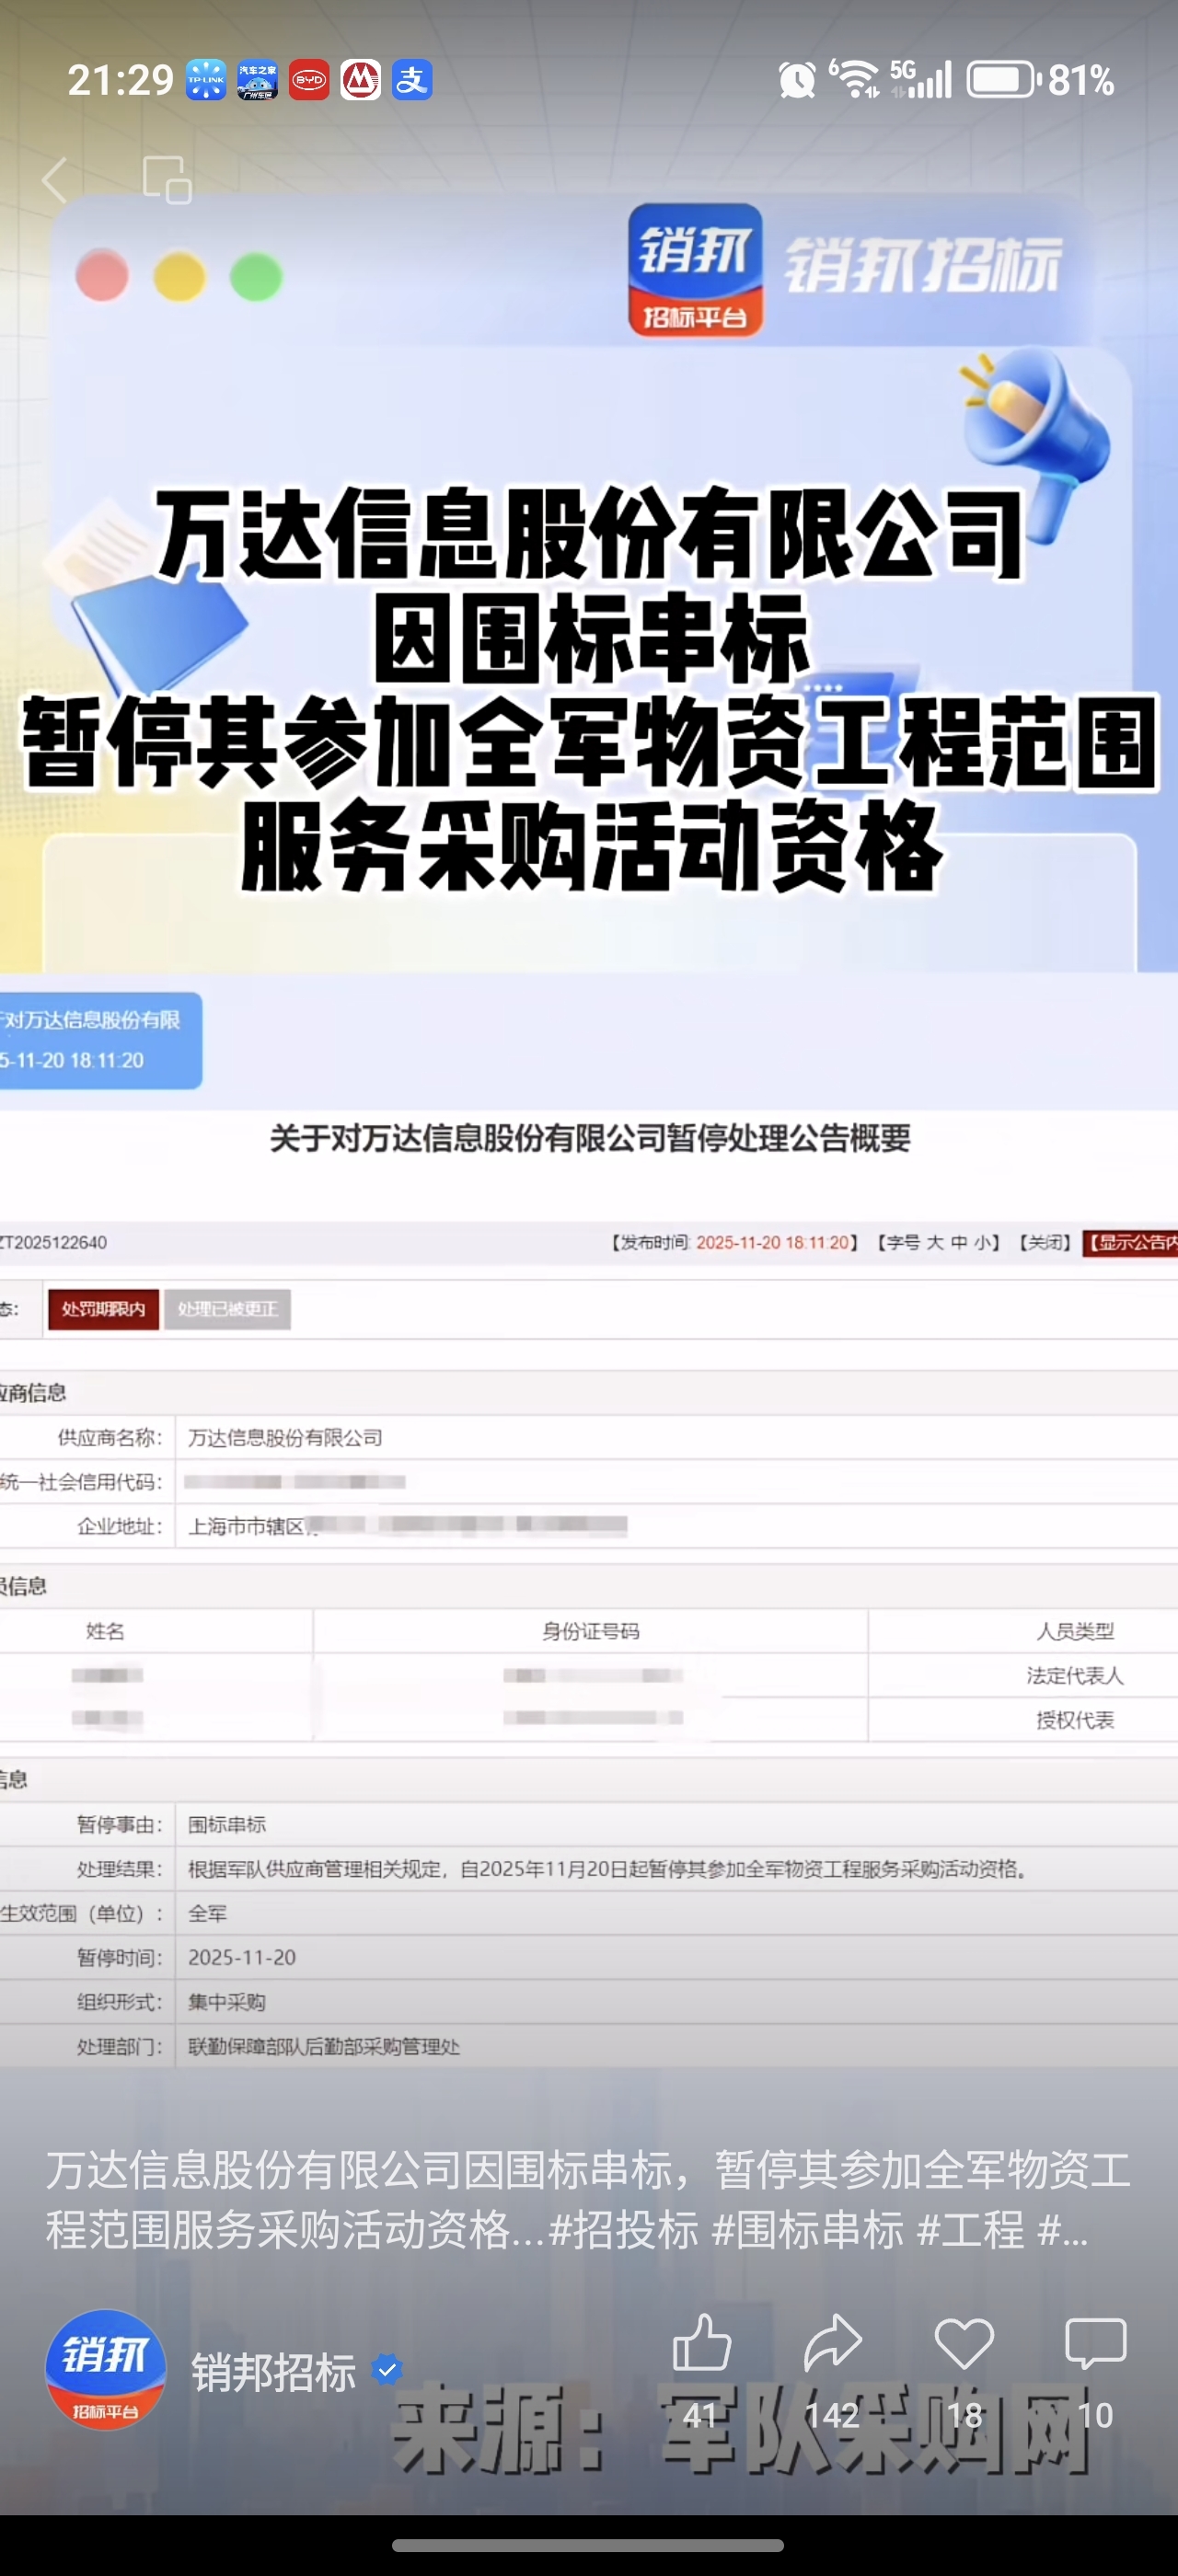Tap the home gesture bar at bottom
Image resolution: width=1178 pixels, height=2576 pixels.
(x=588, y=2545)
